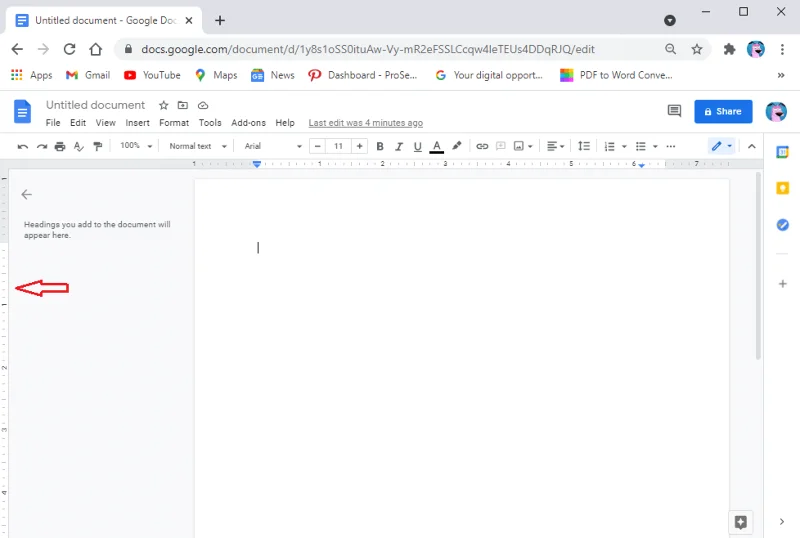This screenshot has width=800, height=538.
Task: Open the Arial font dropdown
Action: pyautogui.click(x=273, y=146)
